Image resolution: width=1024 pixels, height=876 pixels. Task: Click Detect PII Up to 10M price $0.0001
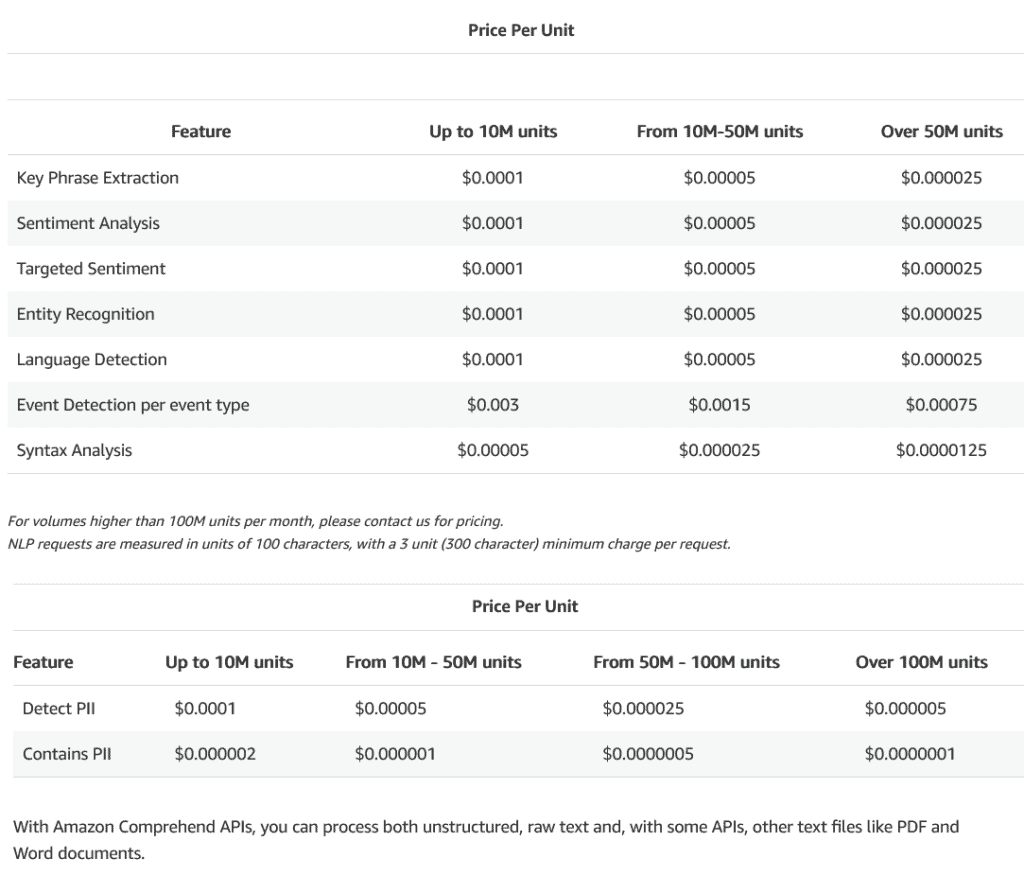pos(205,708)
